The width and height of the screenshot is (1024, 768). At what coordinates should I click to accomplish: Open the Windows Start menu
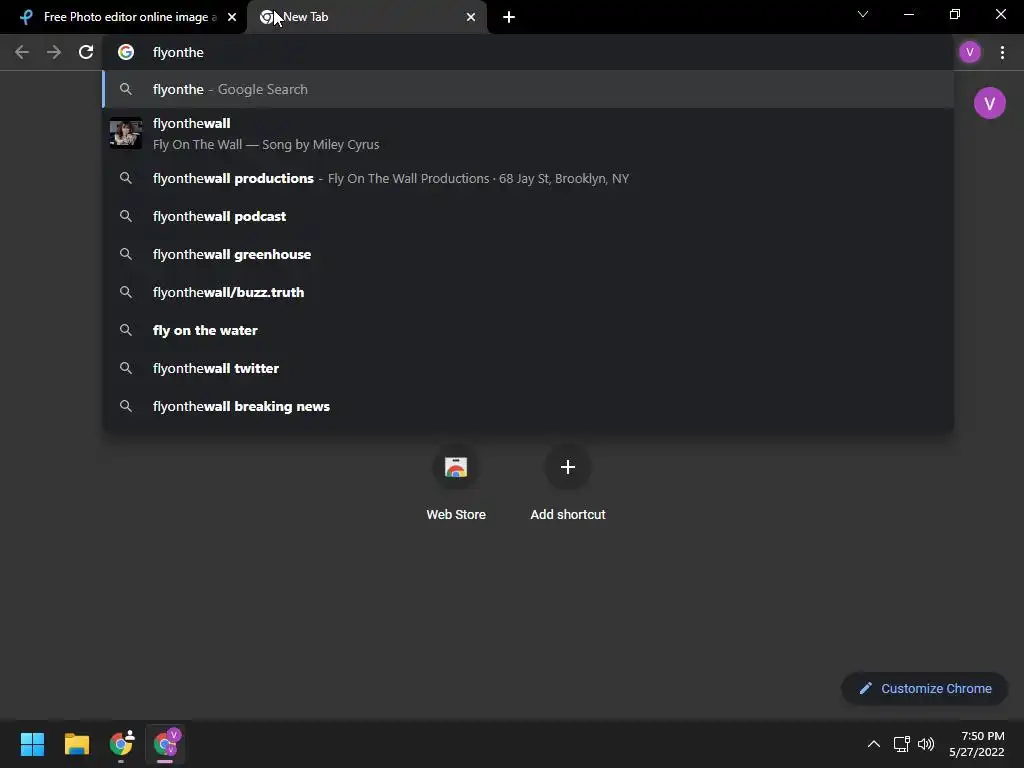pyautogui.click(x=32, y=744)
